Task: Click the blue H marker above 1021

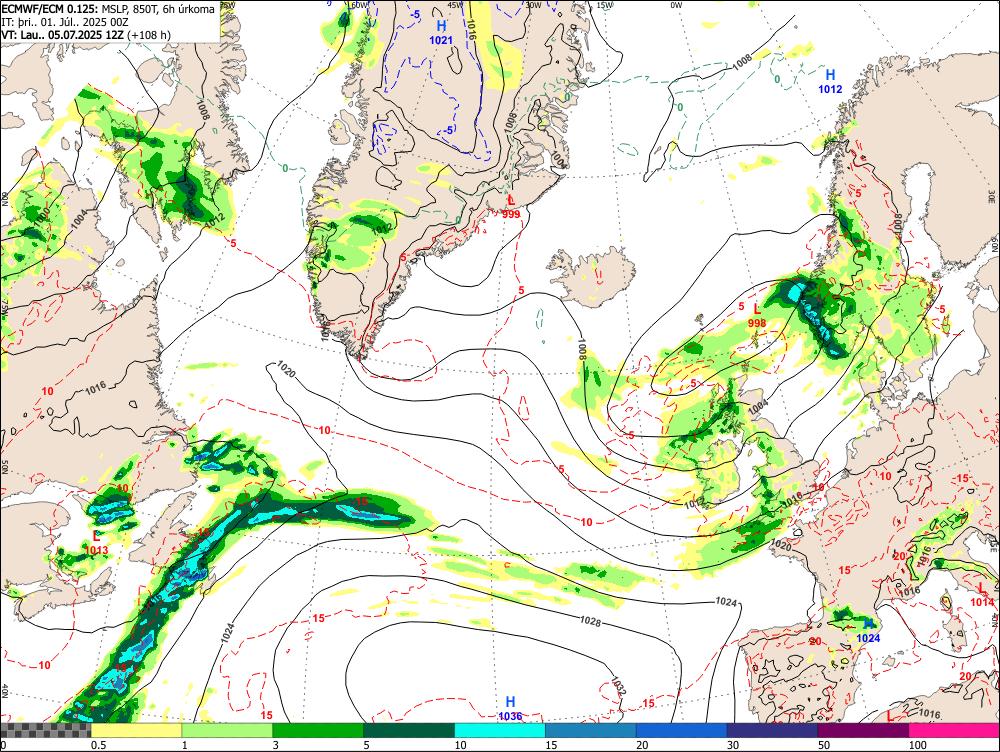Action: (x=441, y=26)
